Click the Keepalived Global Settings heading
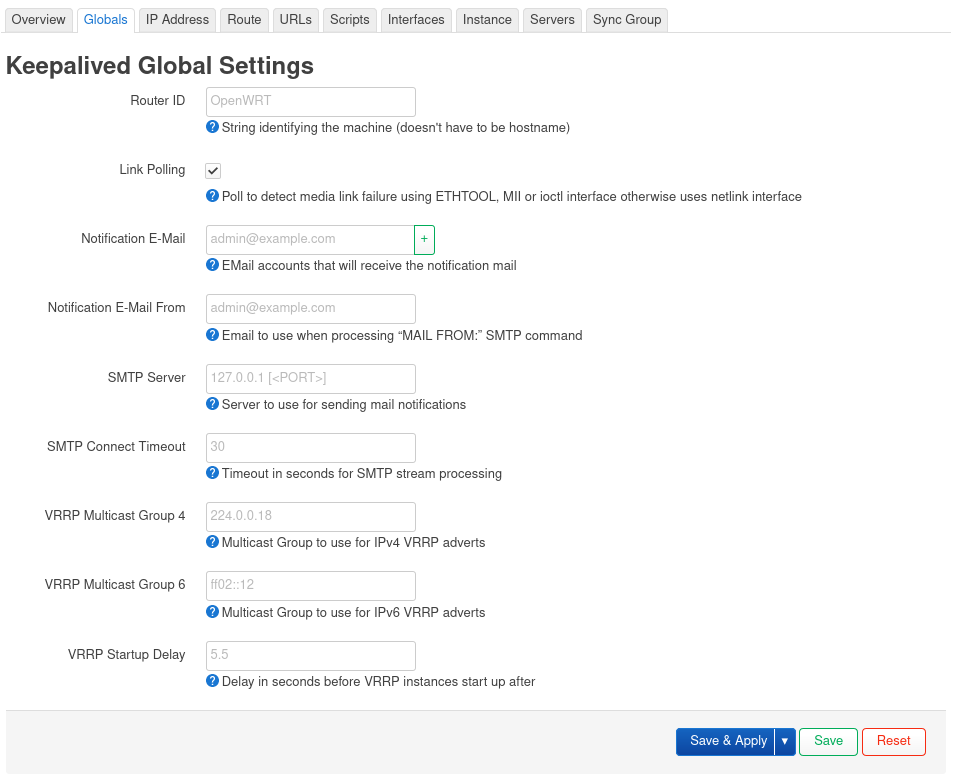The height and width of the screenshot is (783, 954). click(159, 66)
